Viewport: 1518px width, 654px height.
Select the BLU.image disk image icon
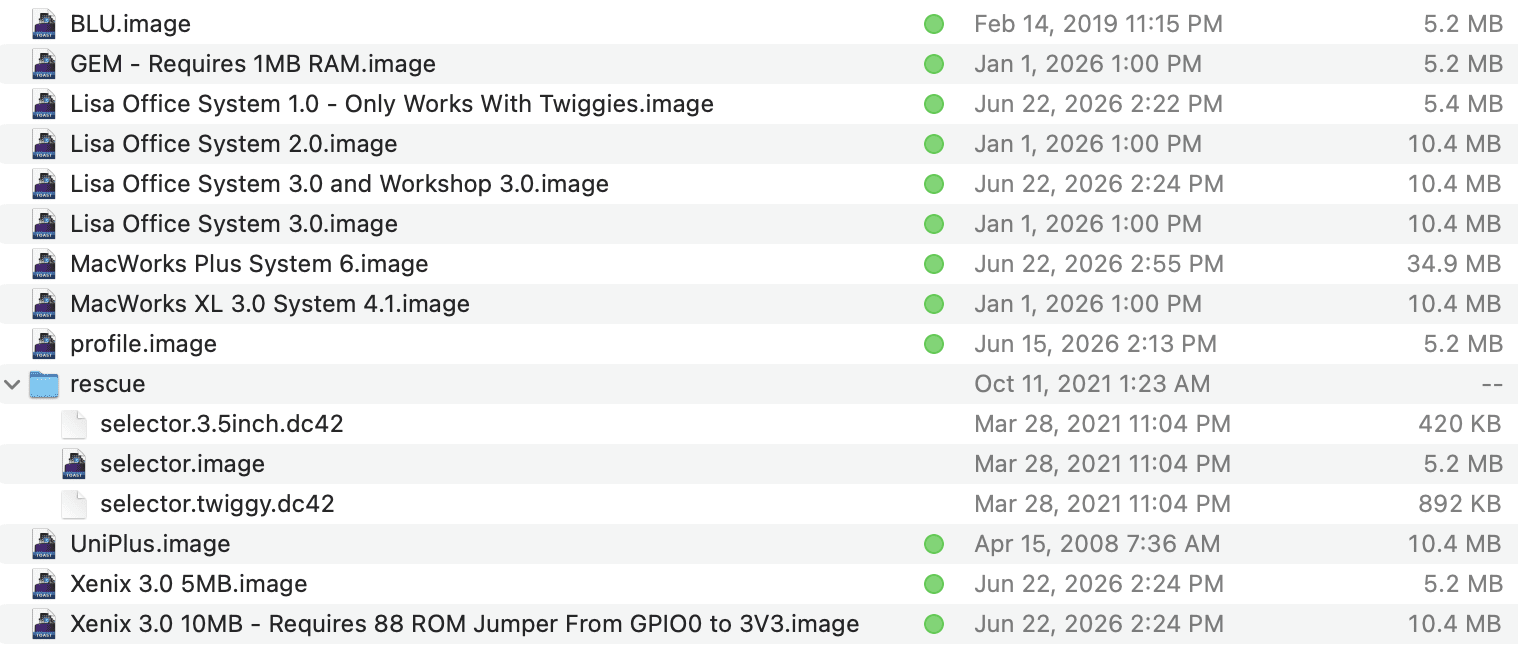pos(44,23)
